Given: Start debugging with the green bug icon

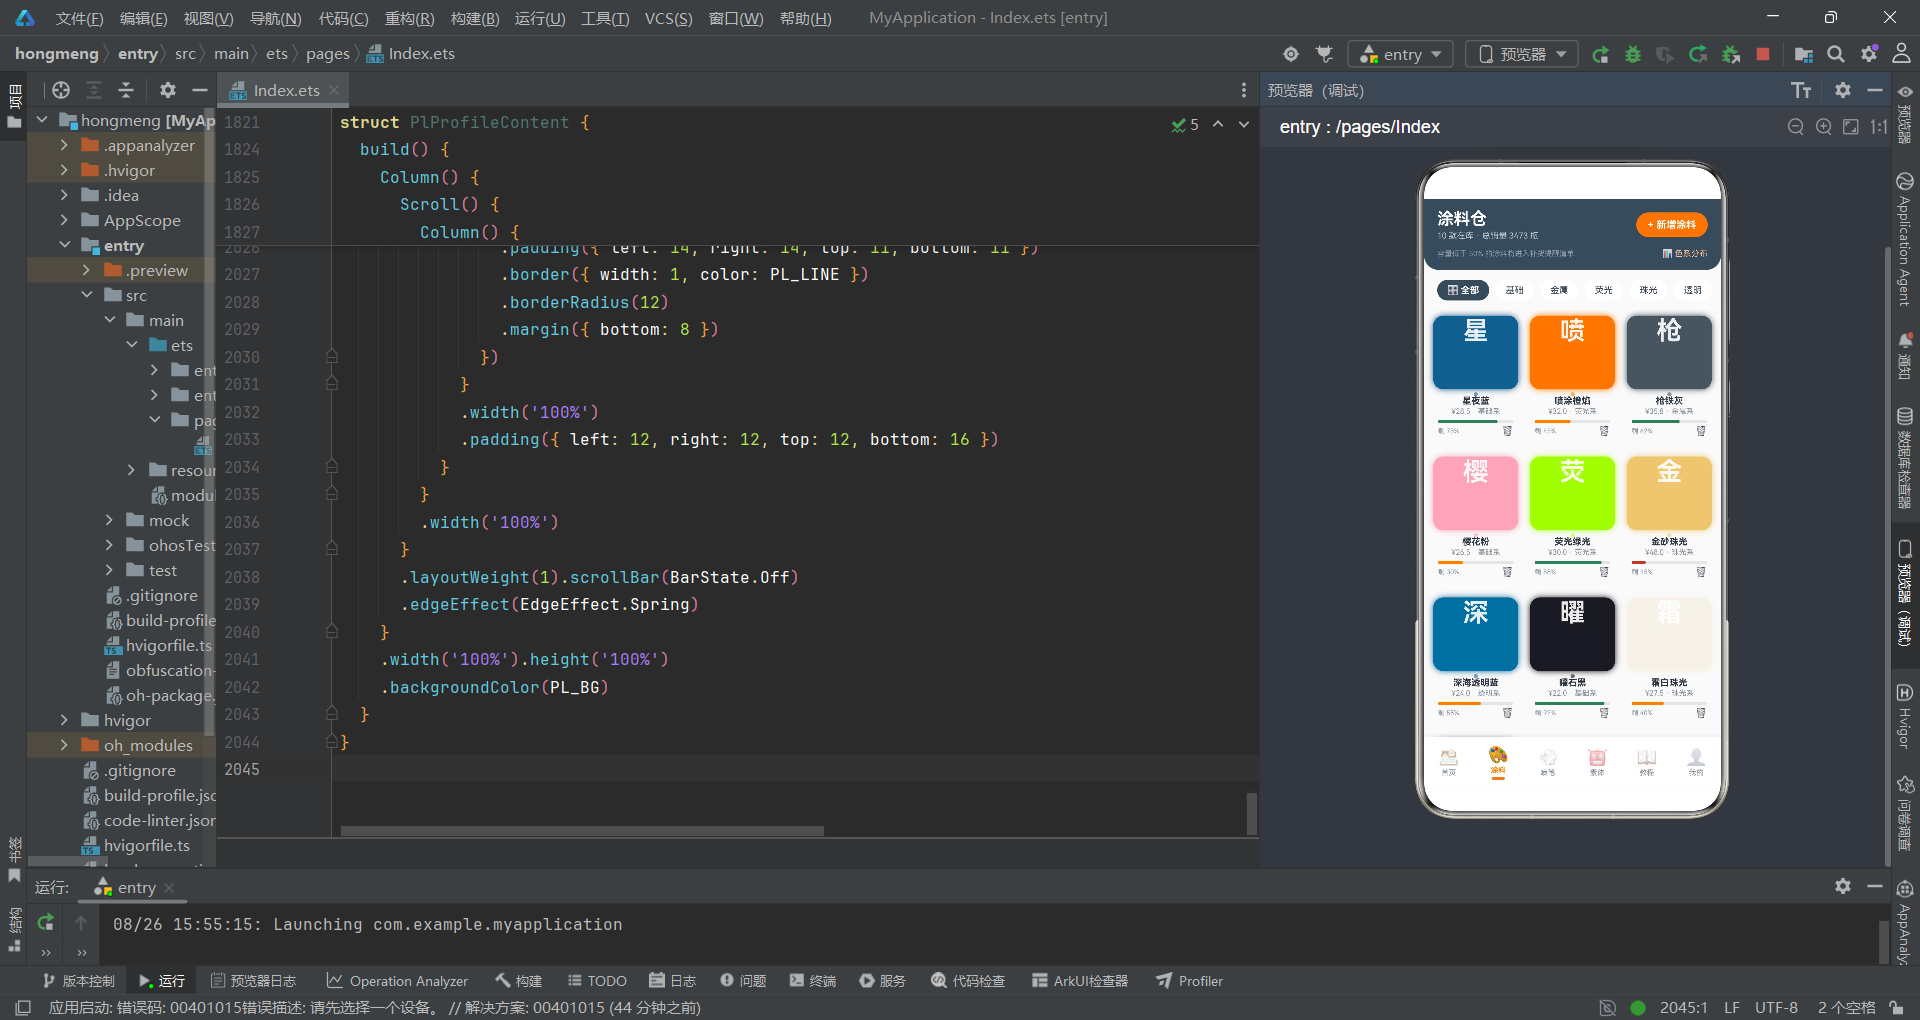Looking at the screenshot, I should pyautogui.click(x=1633, y=54).
